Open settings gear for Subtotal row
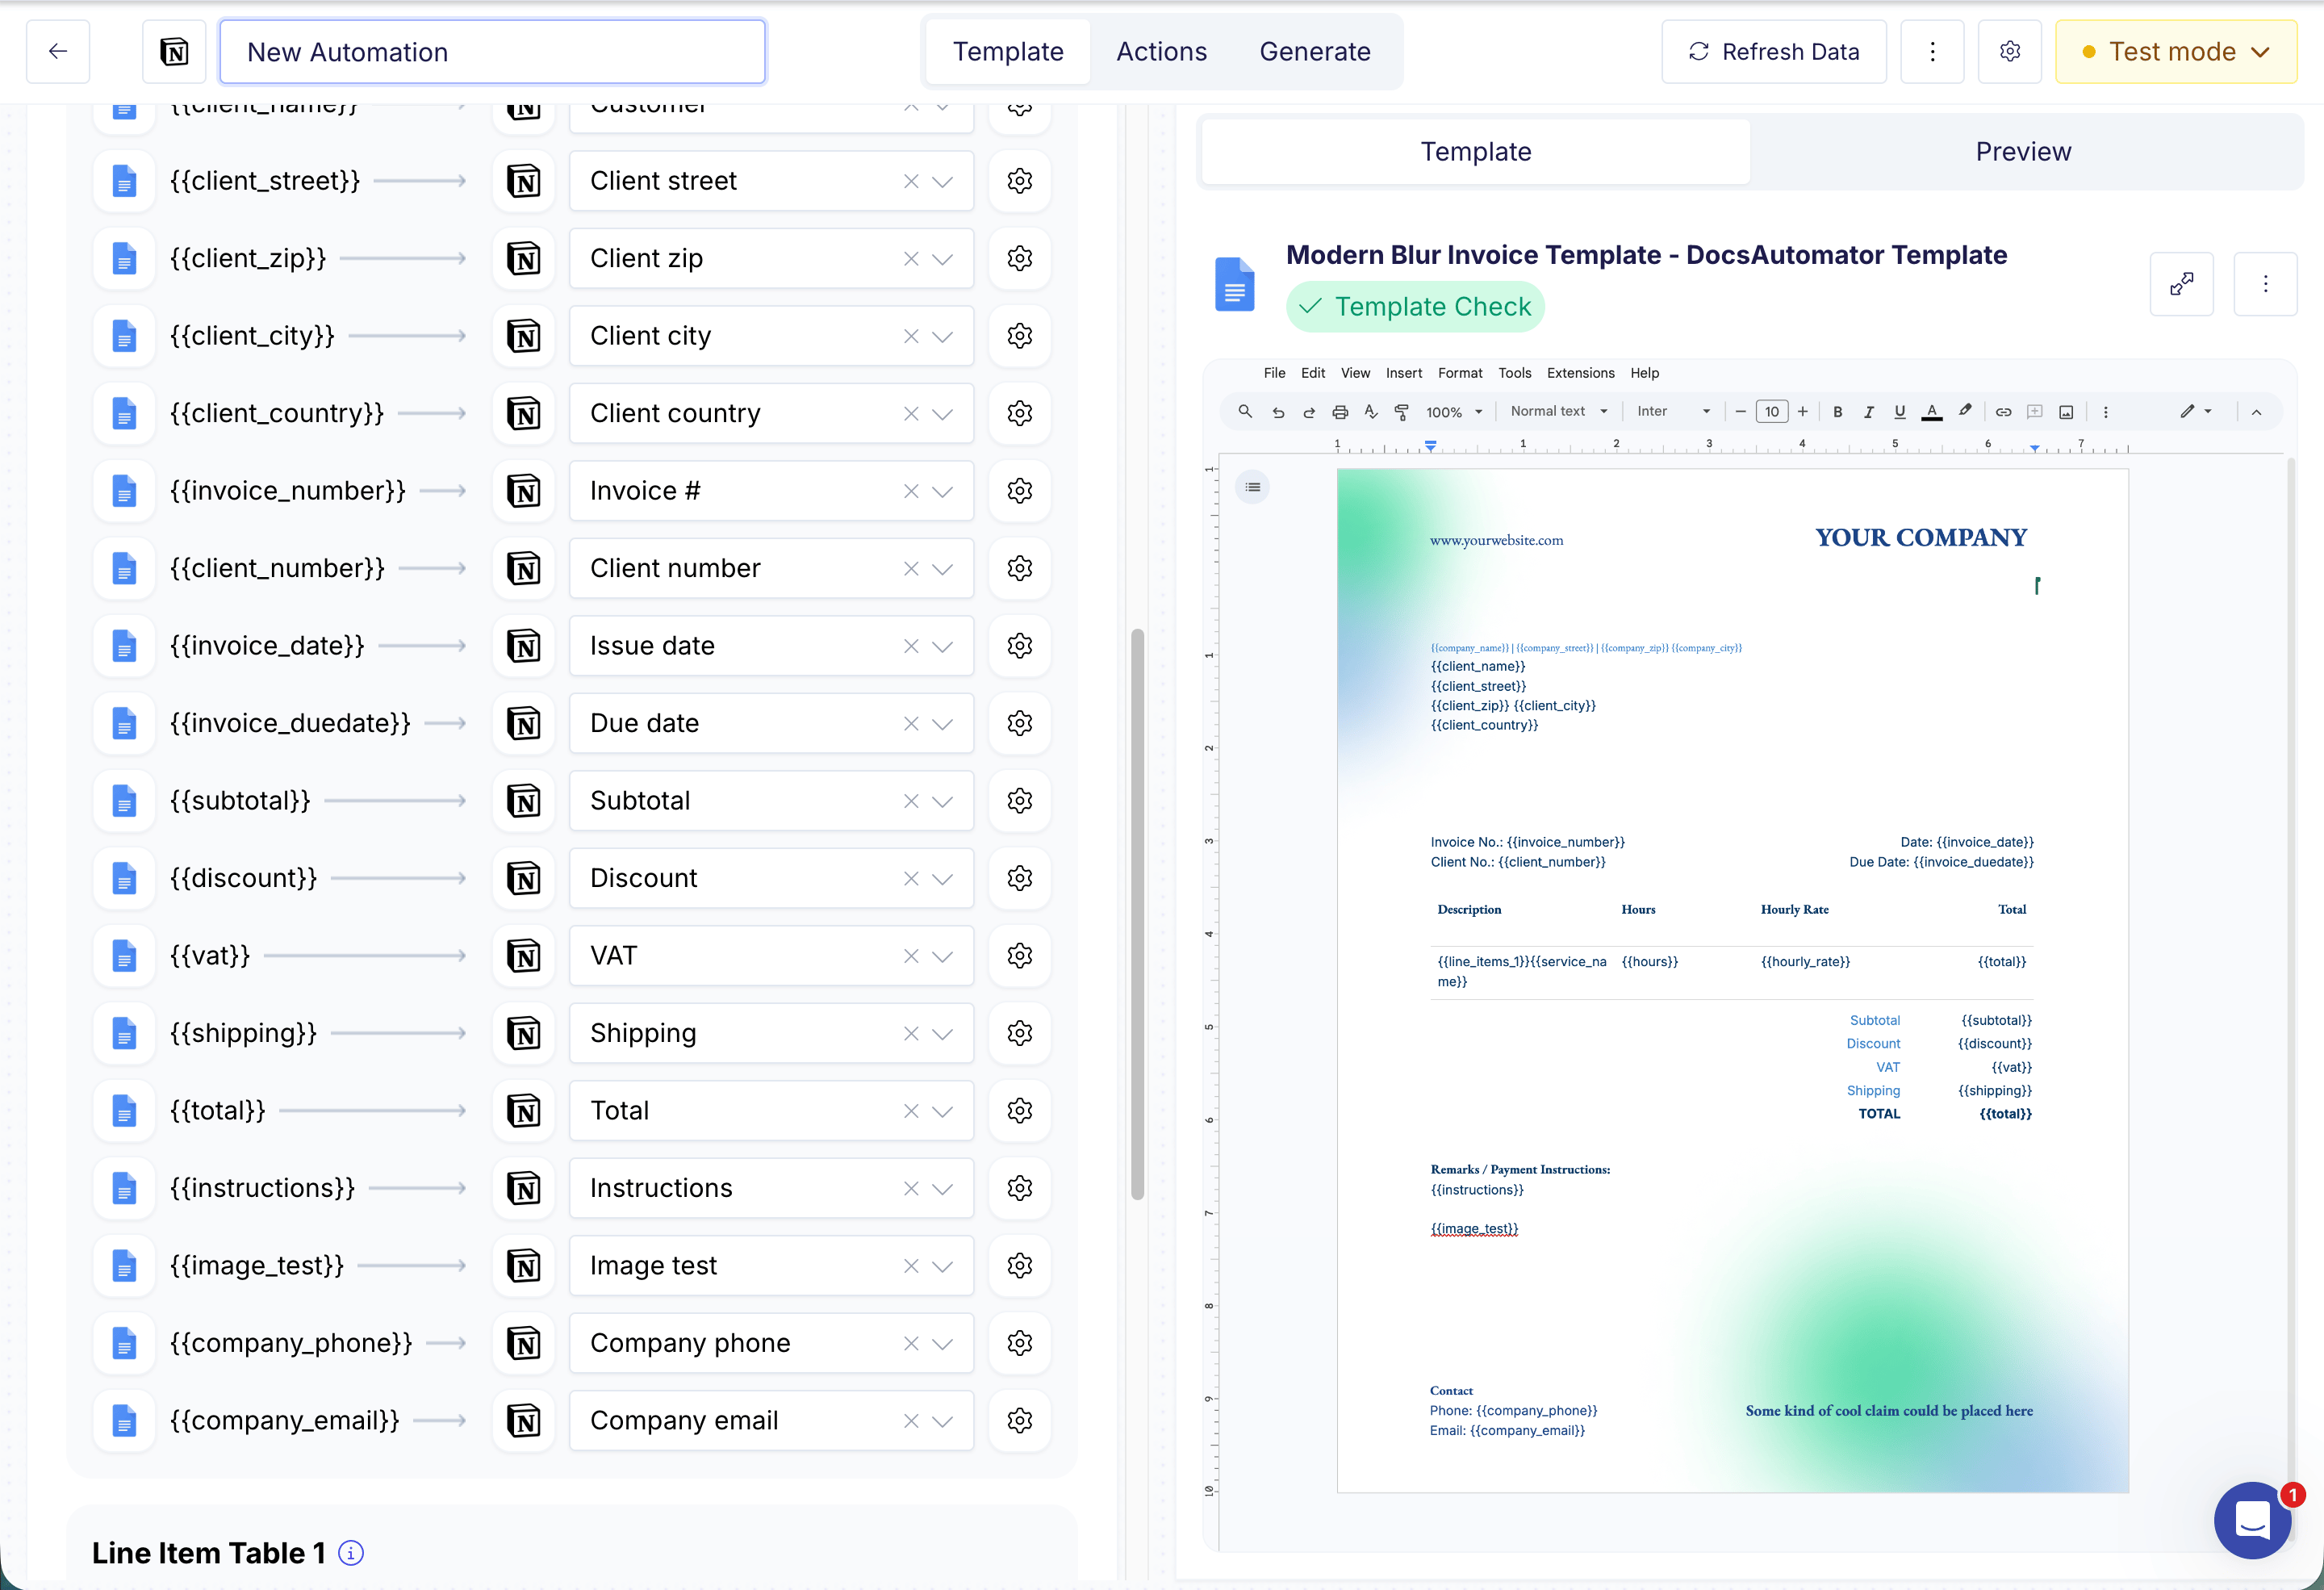 click(1019, 801)
